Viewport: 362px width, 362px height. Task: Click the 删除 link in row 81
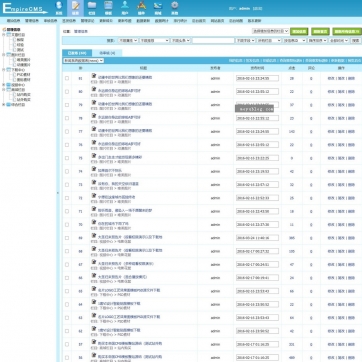tap(352, 78)
